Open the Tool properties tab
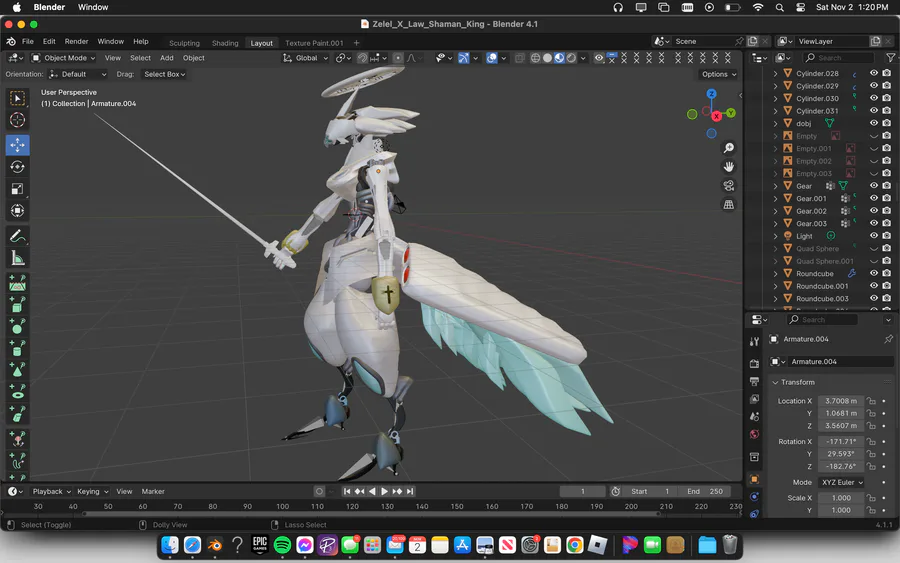The width and height of the screenshot is (900, 563). (754, 341)
